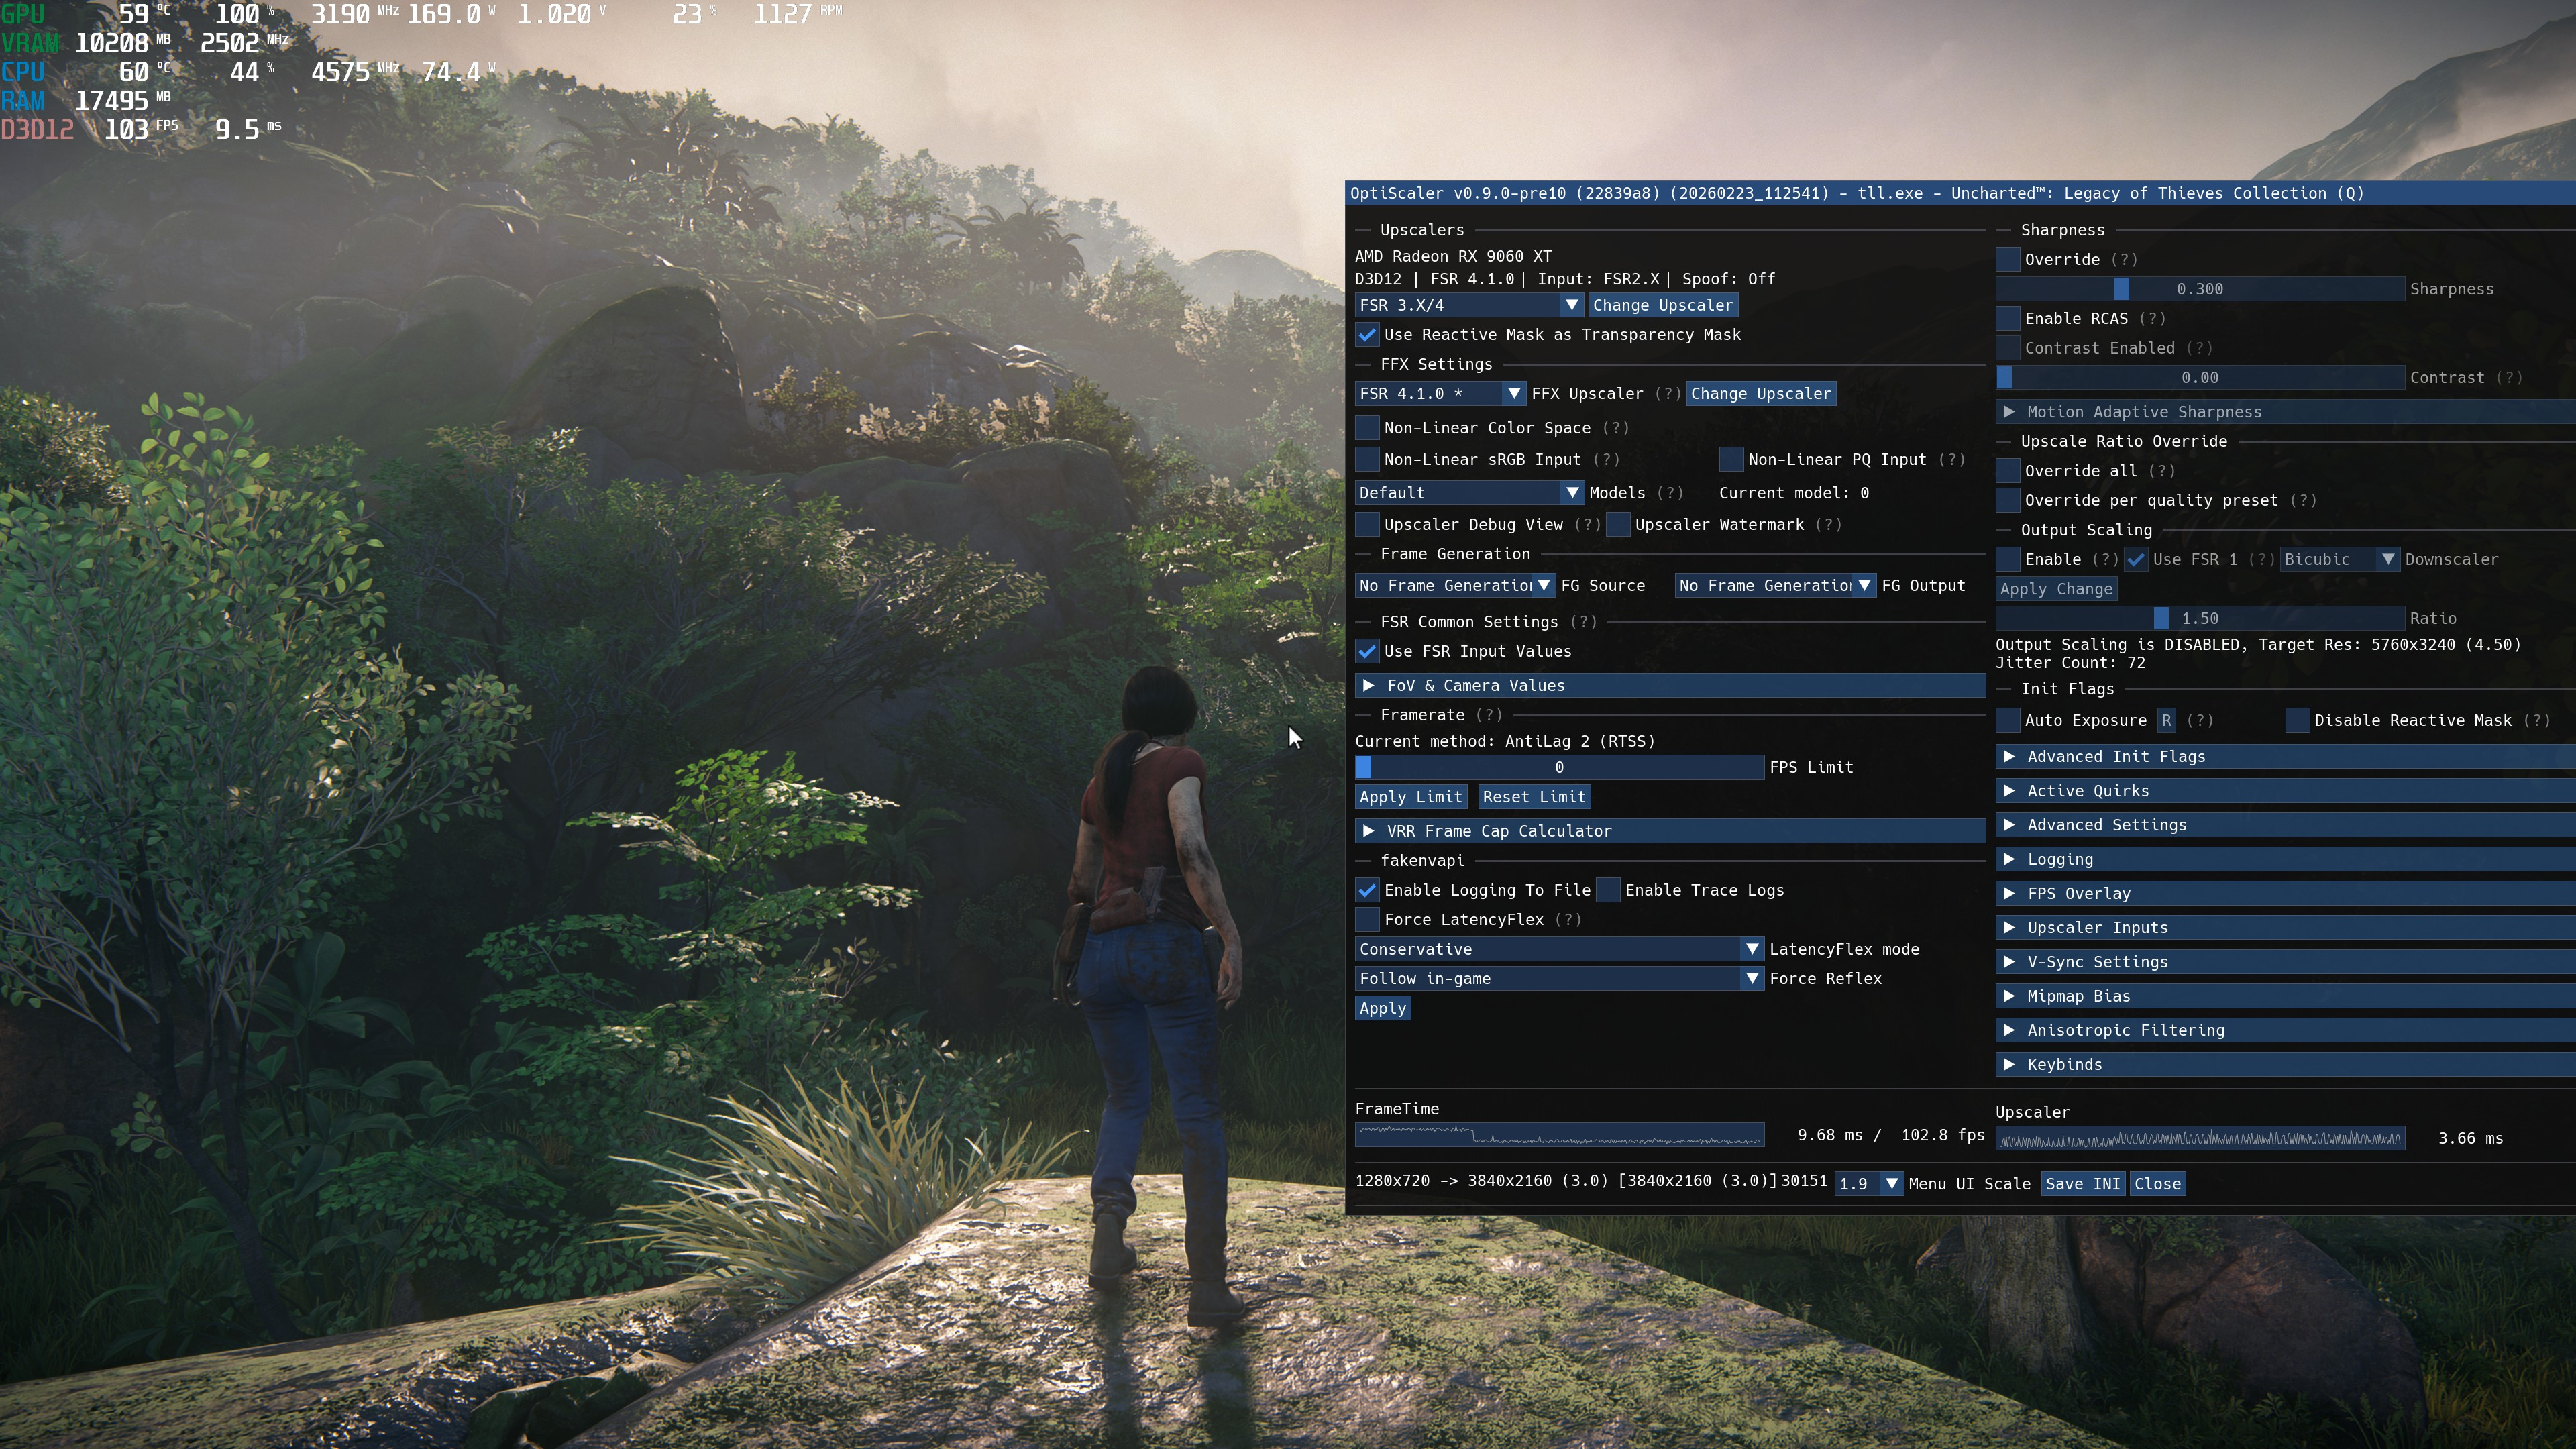Viewport: 2576px width, 1449px height.
Task: Toggle Use Reactive Mask as Transparency Mask
Action: click(x=1367, y=335)
